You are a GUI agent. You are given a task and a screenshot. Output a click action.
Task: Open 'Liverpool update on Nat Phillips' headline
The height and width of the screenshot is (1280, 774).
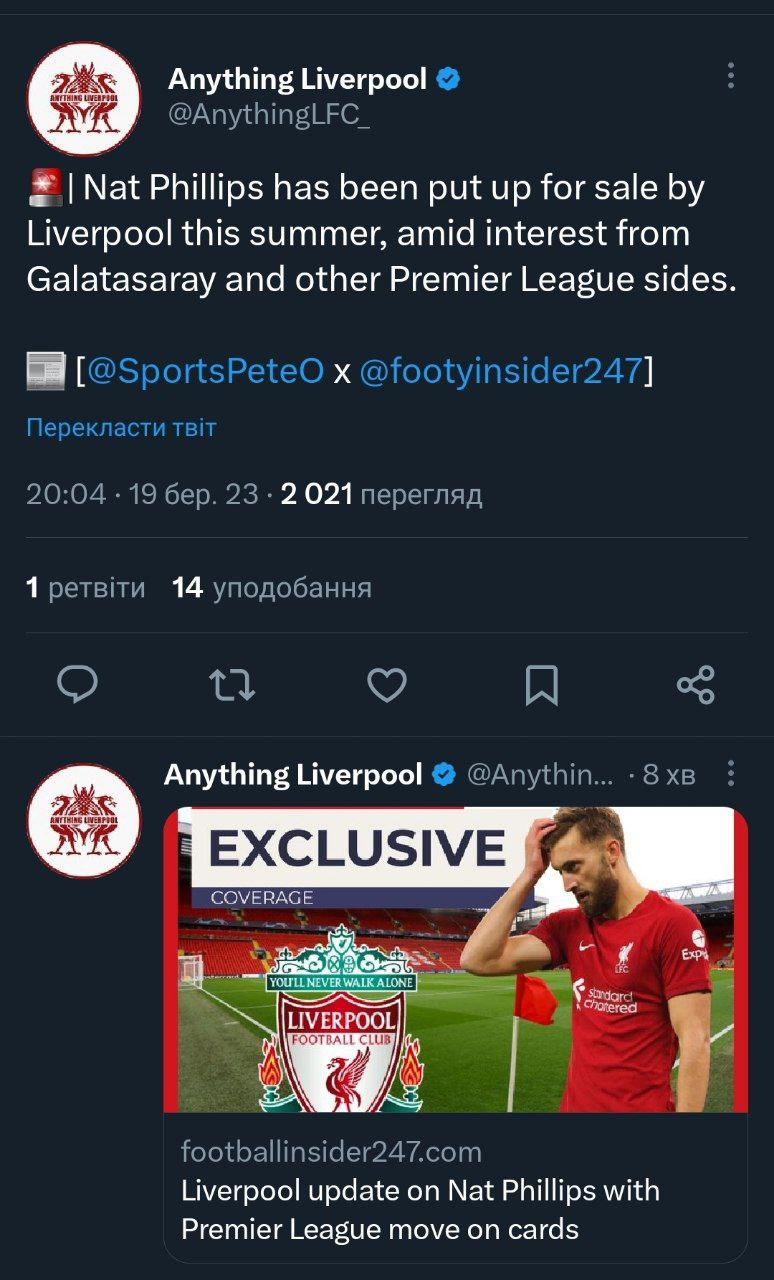pyautogui.click(x=420, y=1209)
